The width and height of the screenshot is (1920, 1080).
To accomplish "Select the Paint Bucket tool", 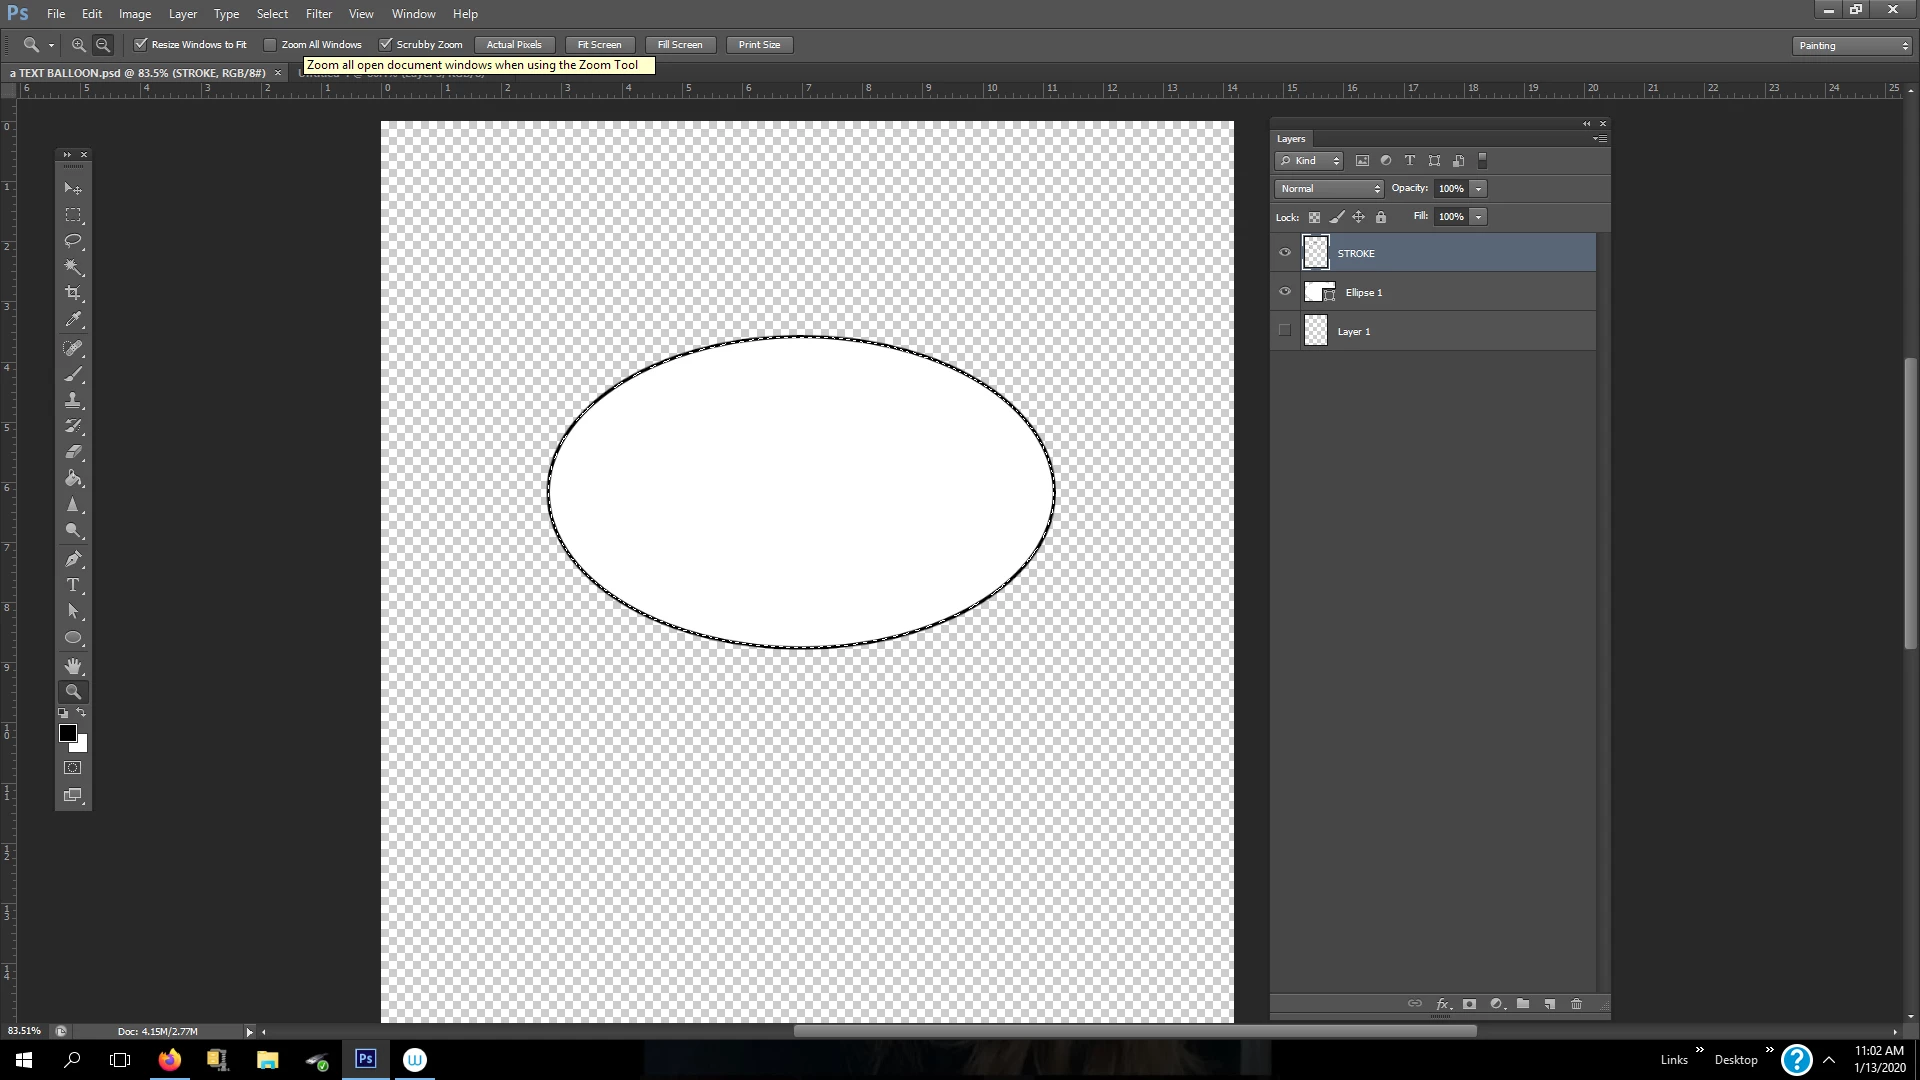I will point(73,479).
